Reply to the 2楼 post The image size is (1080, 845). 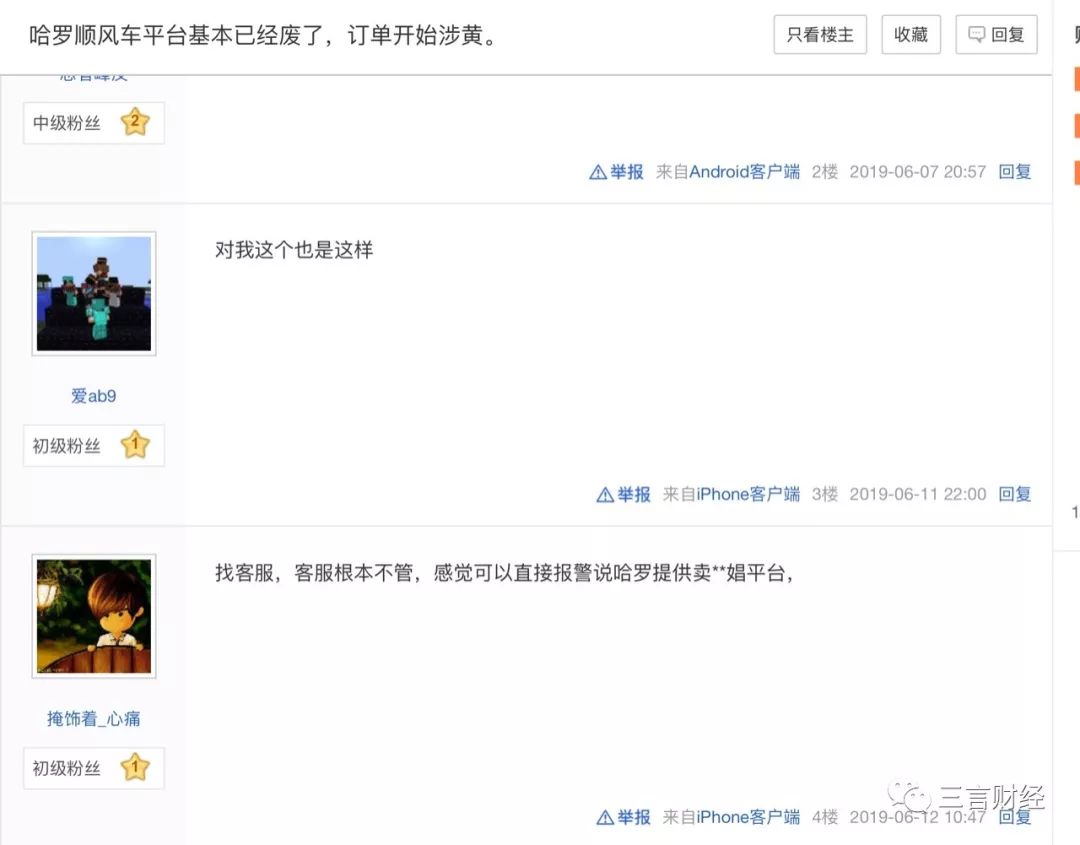[x=1015, y=171]
